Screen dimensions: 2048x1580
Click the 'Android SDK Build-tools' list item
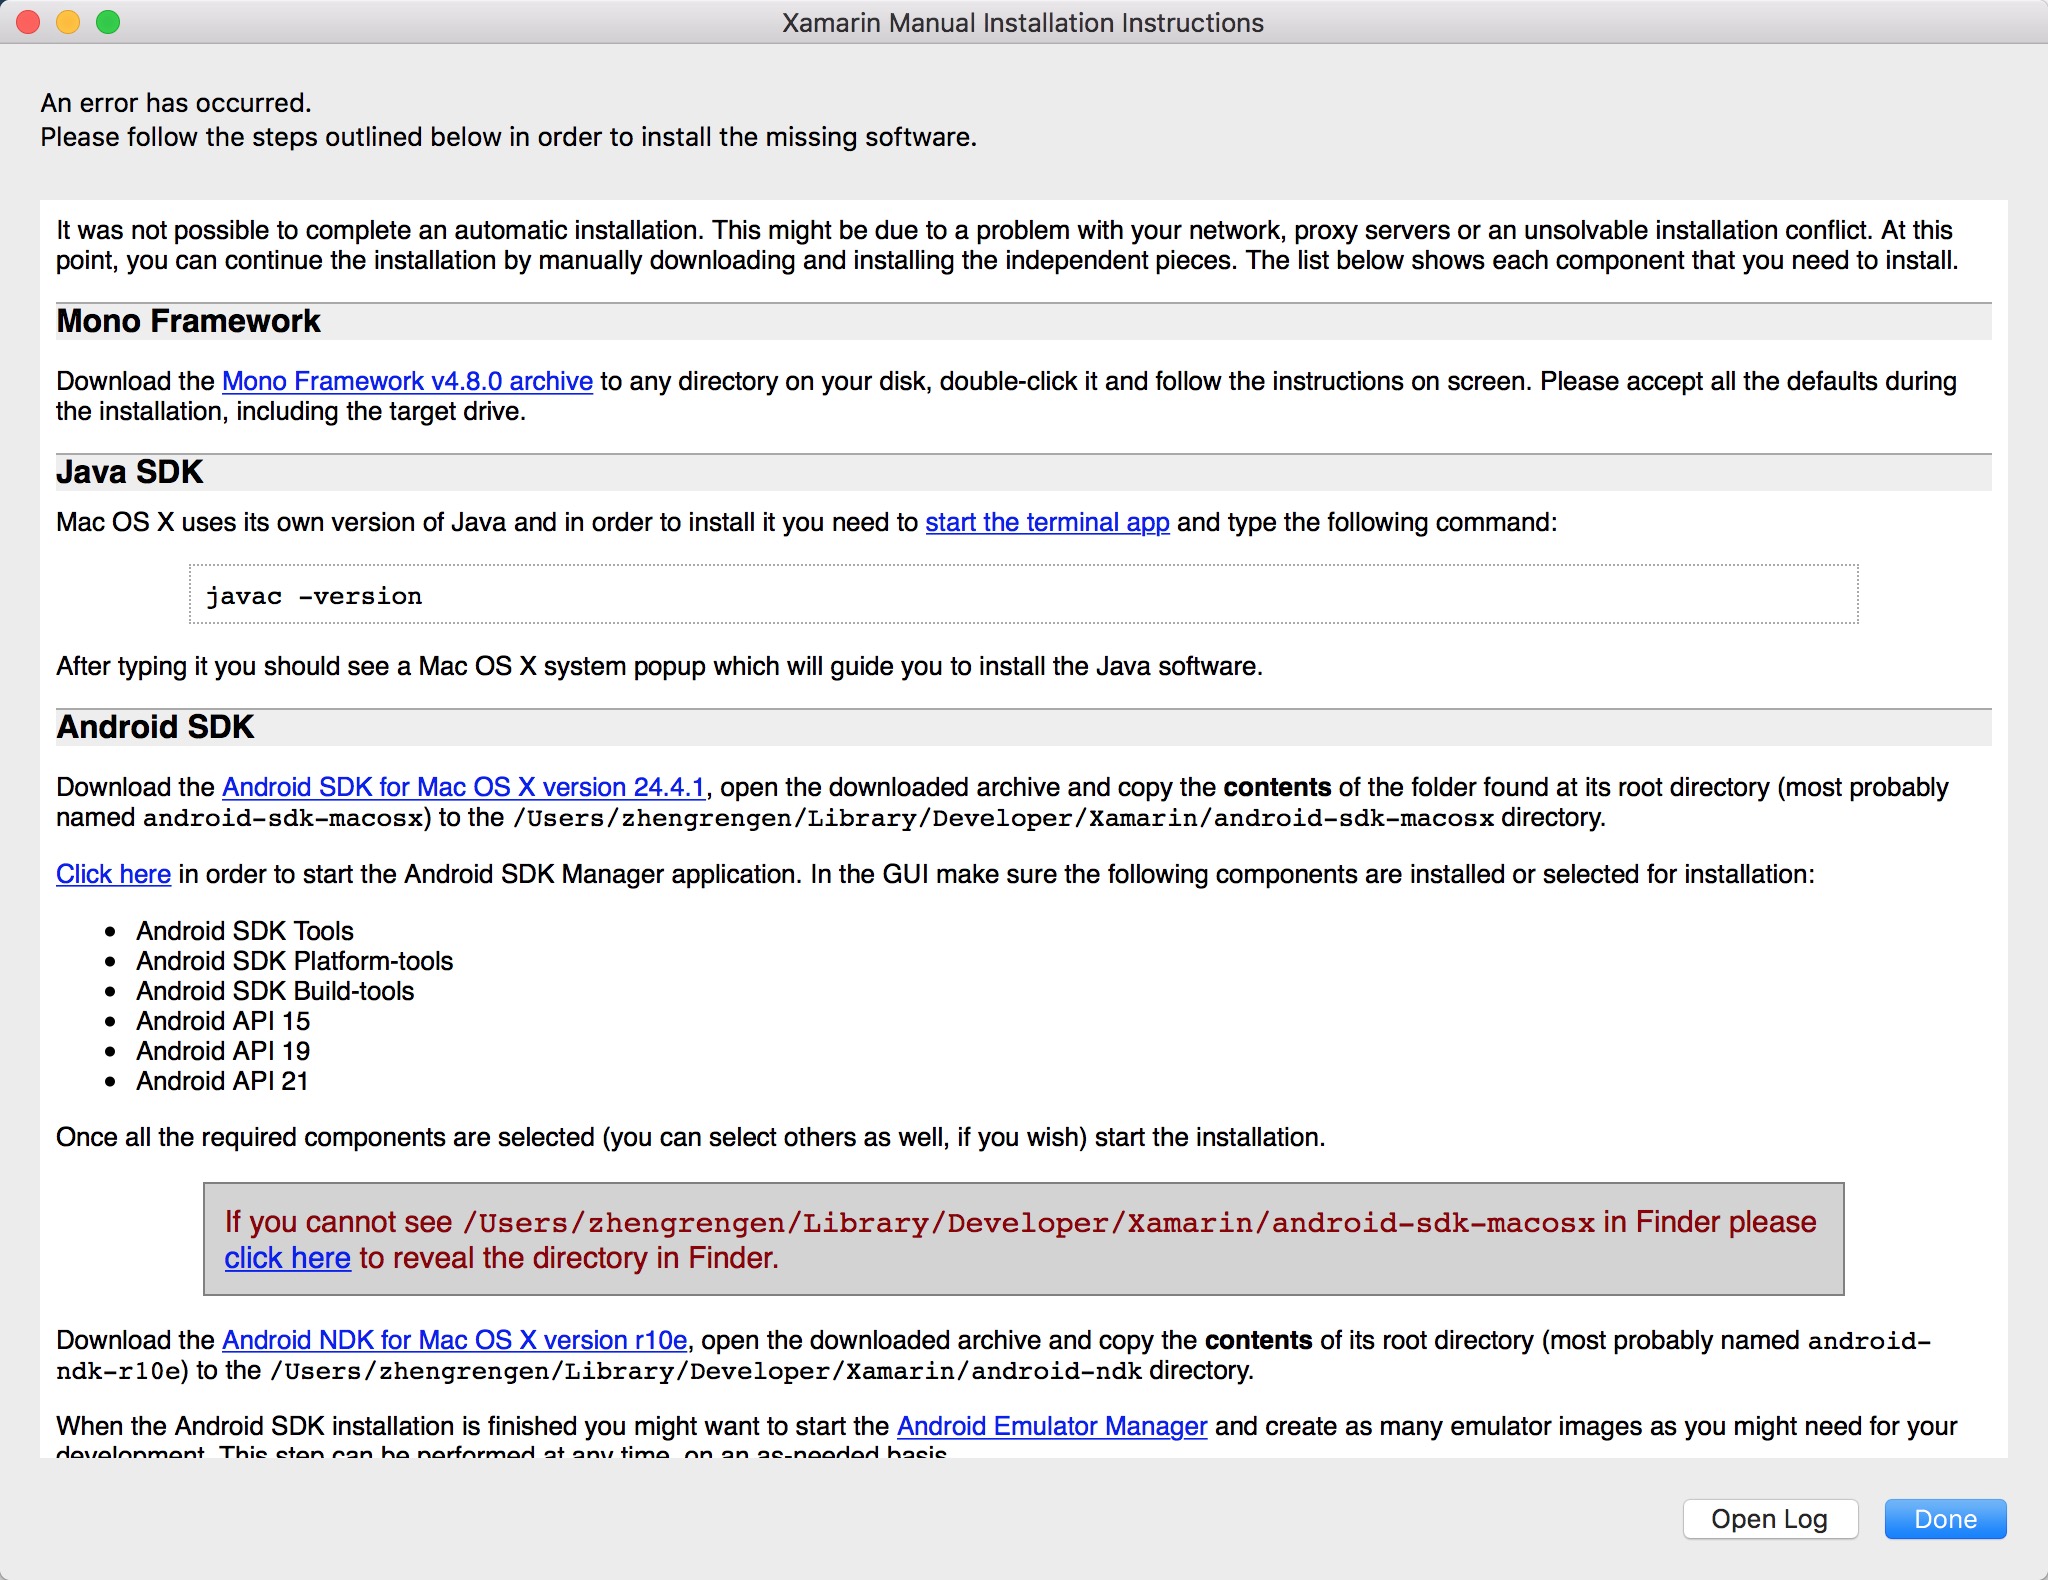275,991
